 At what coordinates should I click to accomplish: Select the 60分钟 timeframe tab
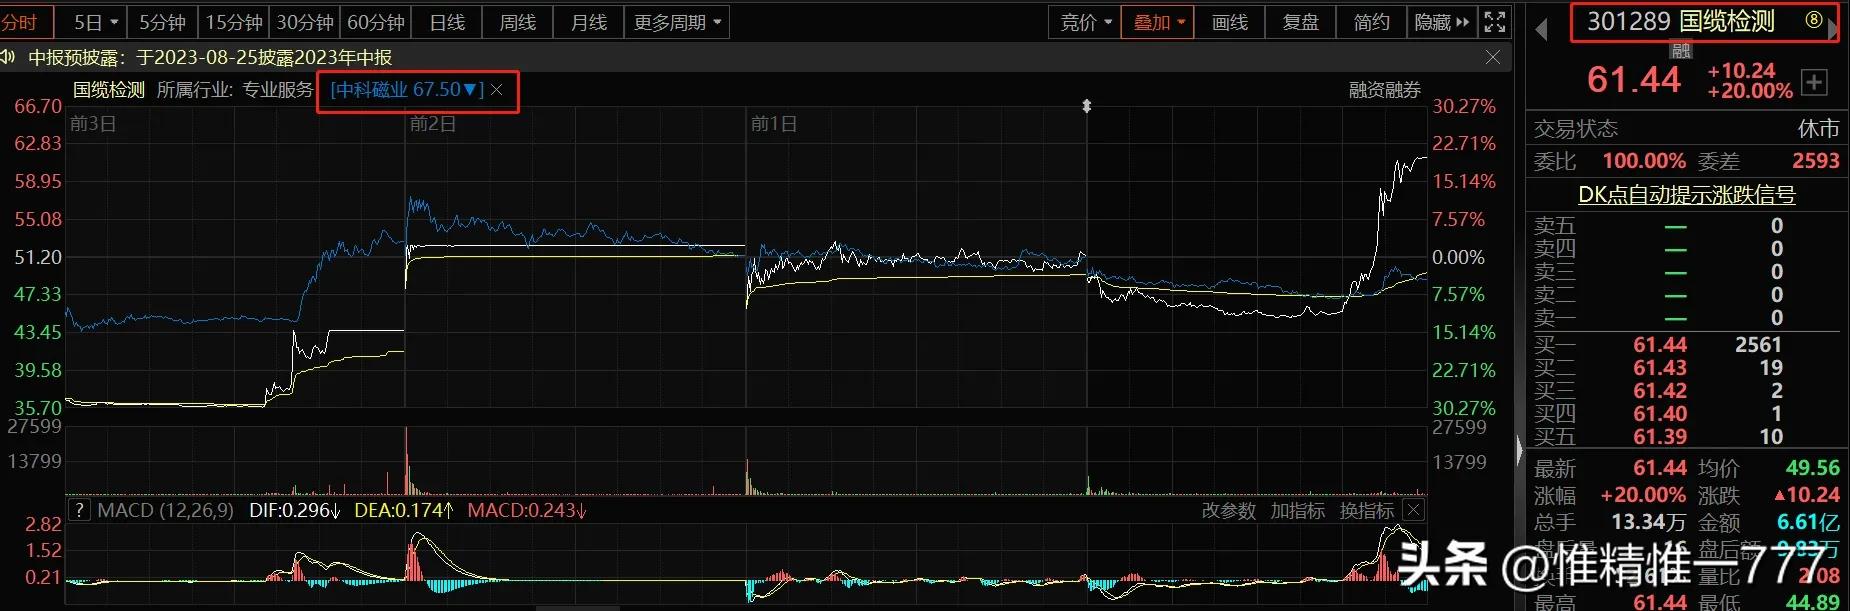click(375, 22)
